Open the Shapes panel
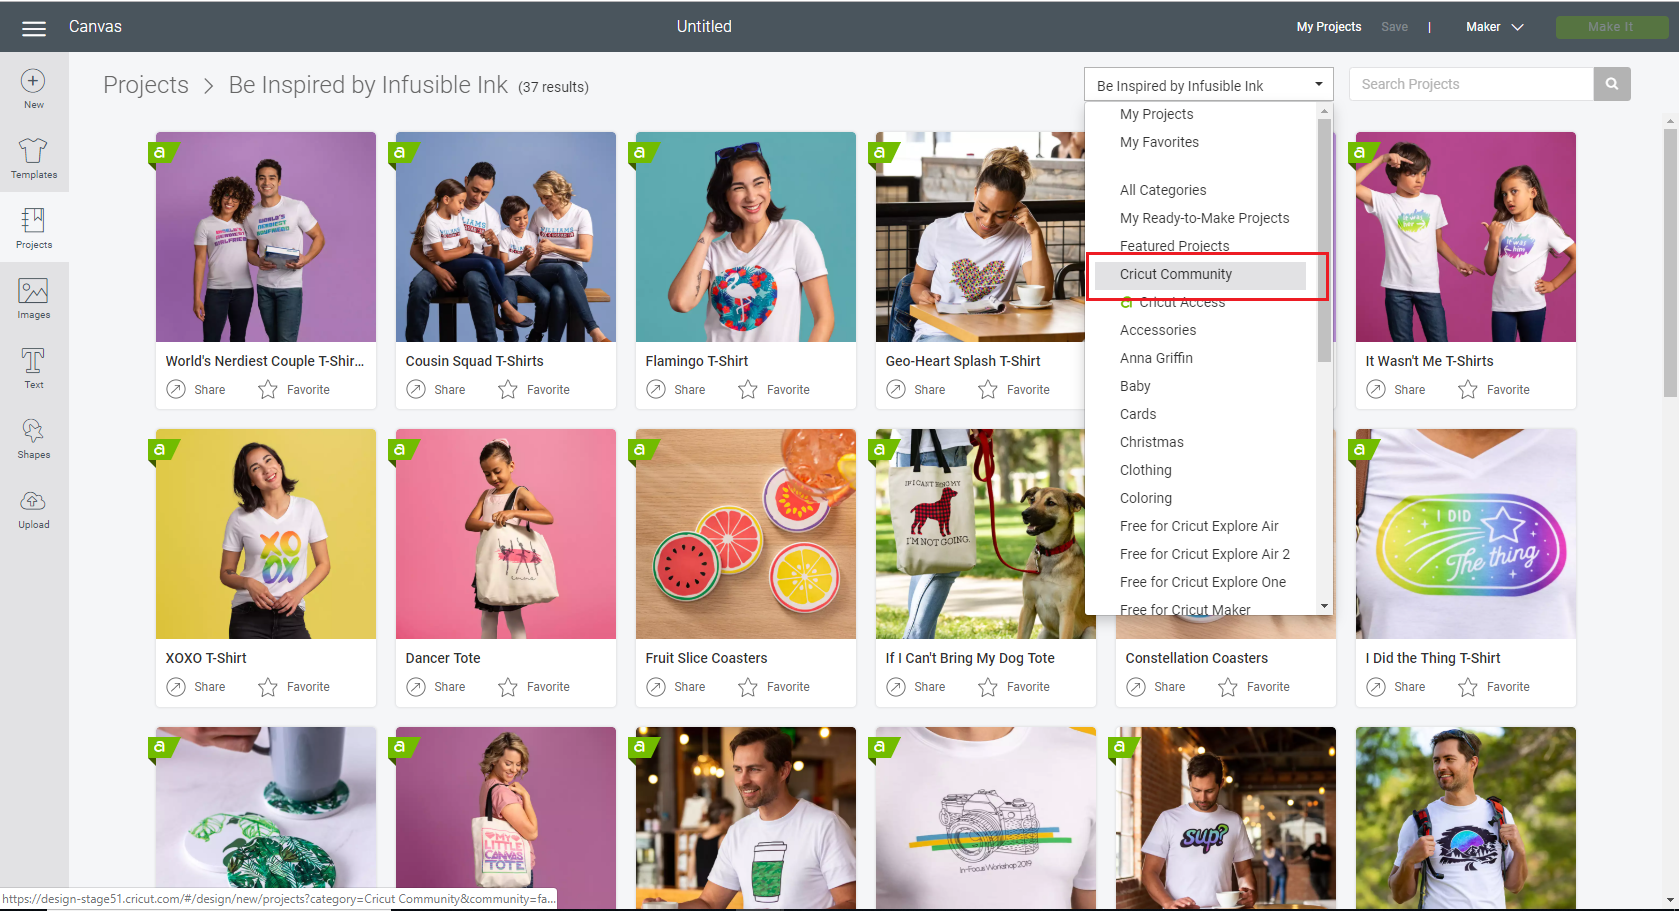 pyautogui.click(x=33, y=439)
